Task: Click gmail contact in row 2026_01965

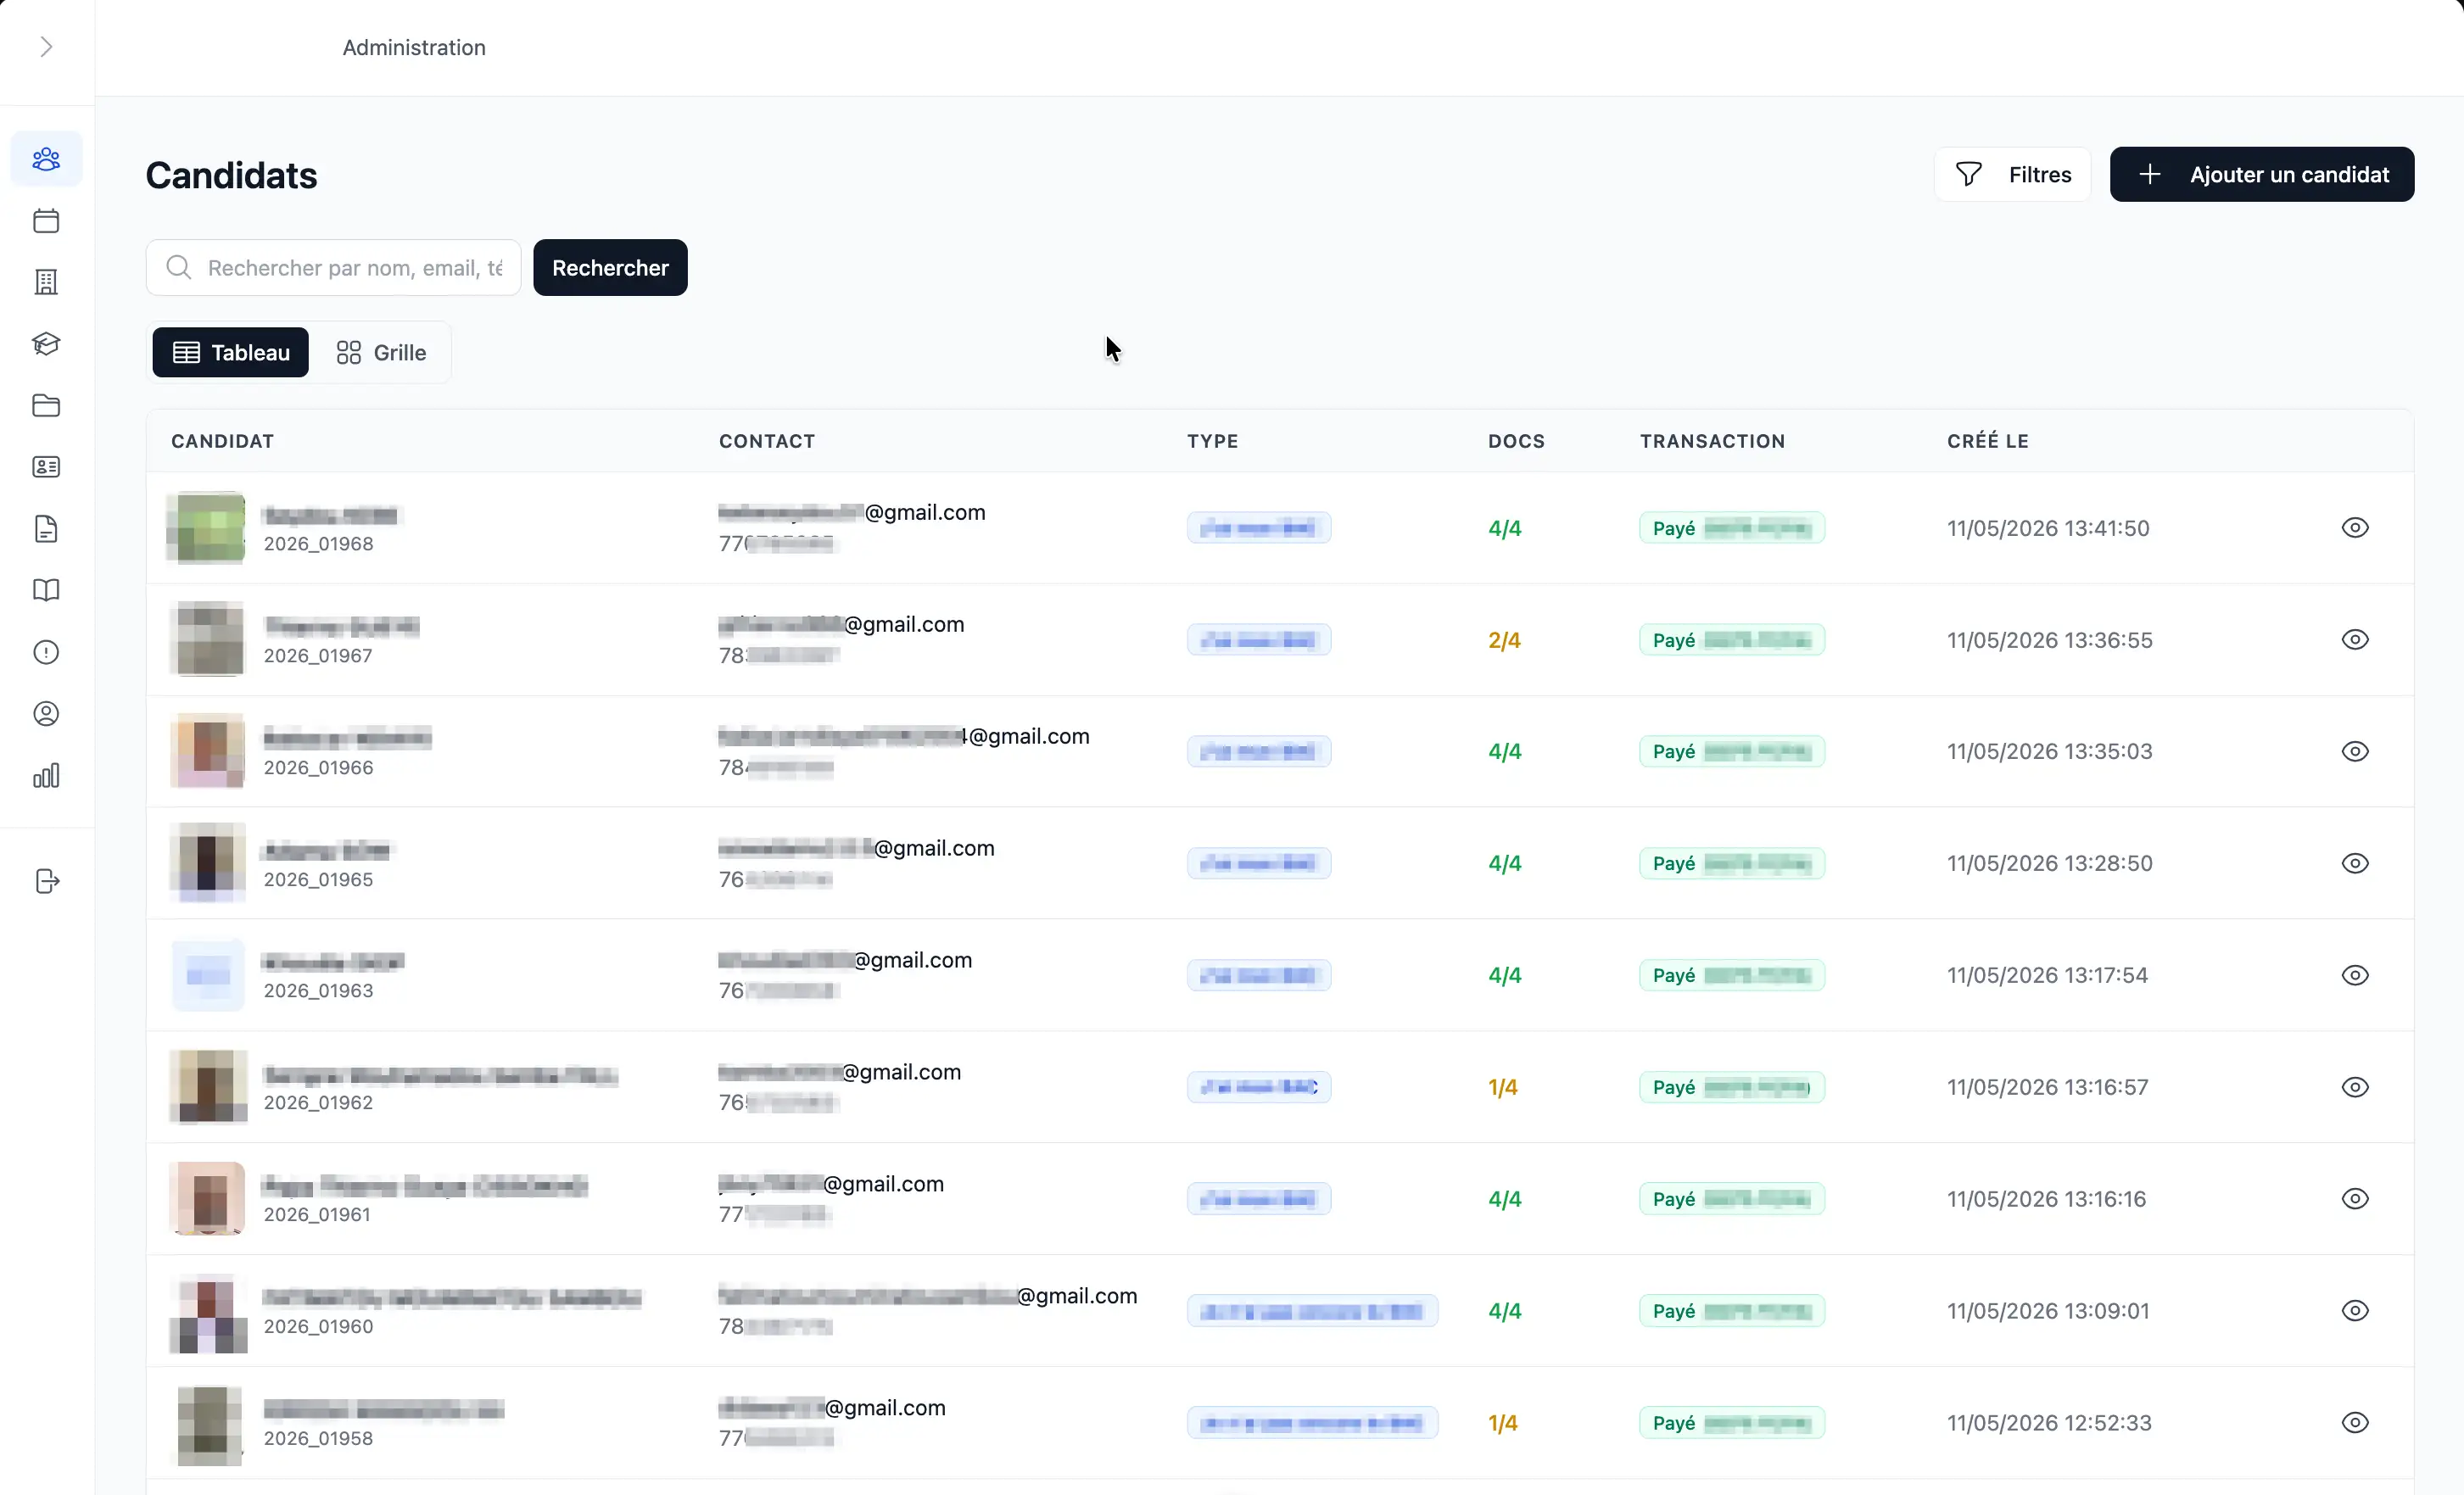Action: tap(856, 848)
